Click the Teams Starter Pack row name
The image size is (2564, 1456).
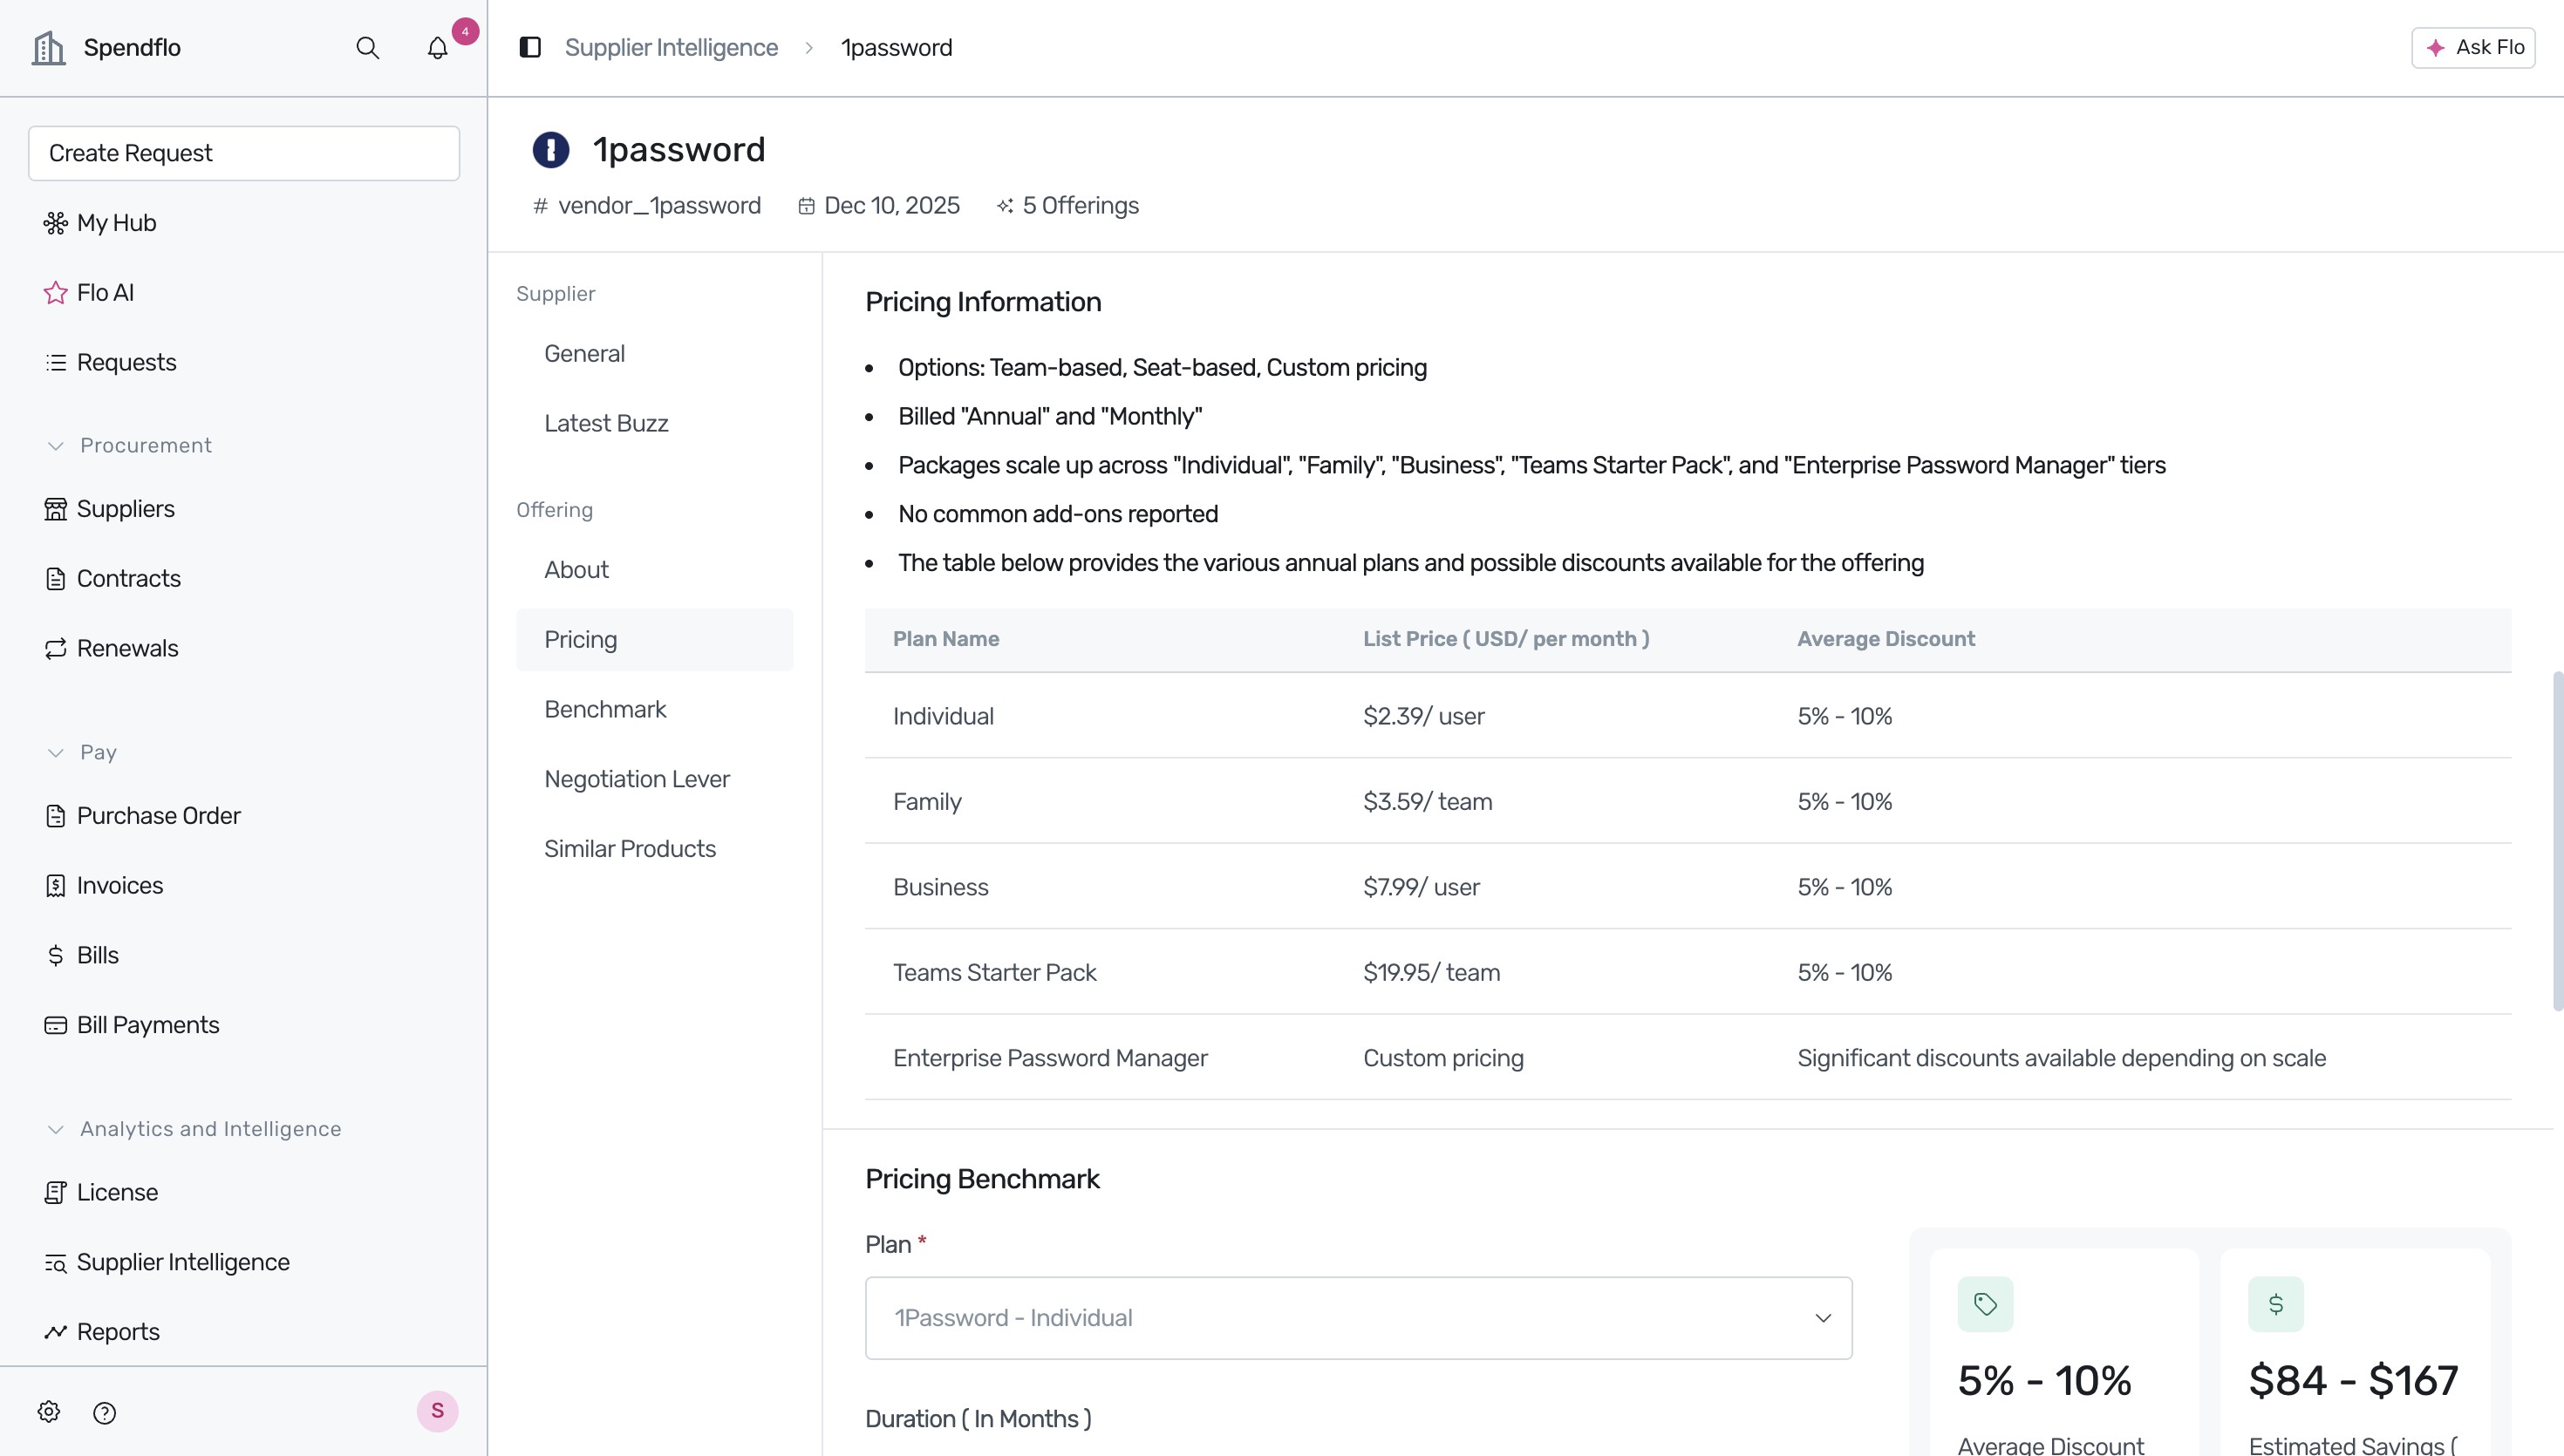coord(994,973)
